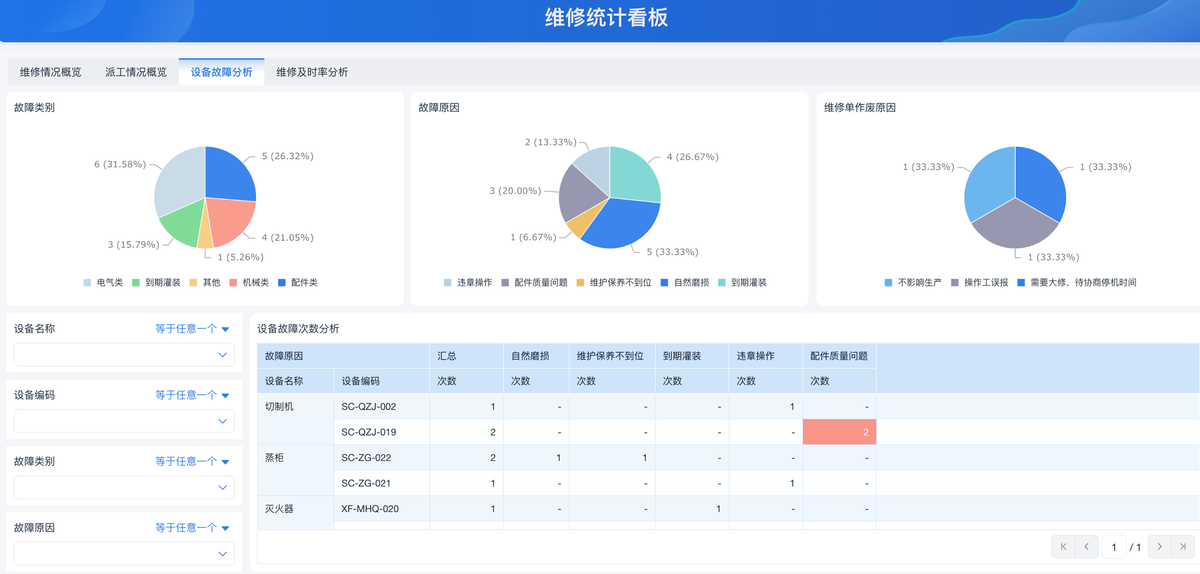This screenshot has height=574, width=1200.
Task: Click chevron icon in 设备名称 select box
Action: pos(222,355)
